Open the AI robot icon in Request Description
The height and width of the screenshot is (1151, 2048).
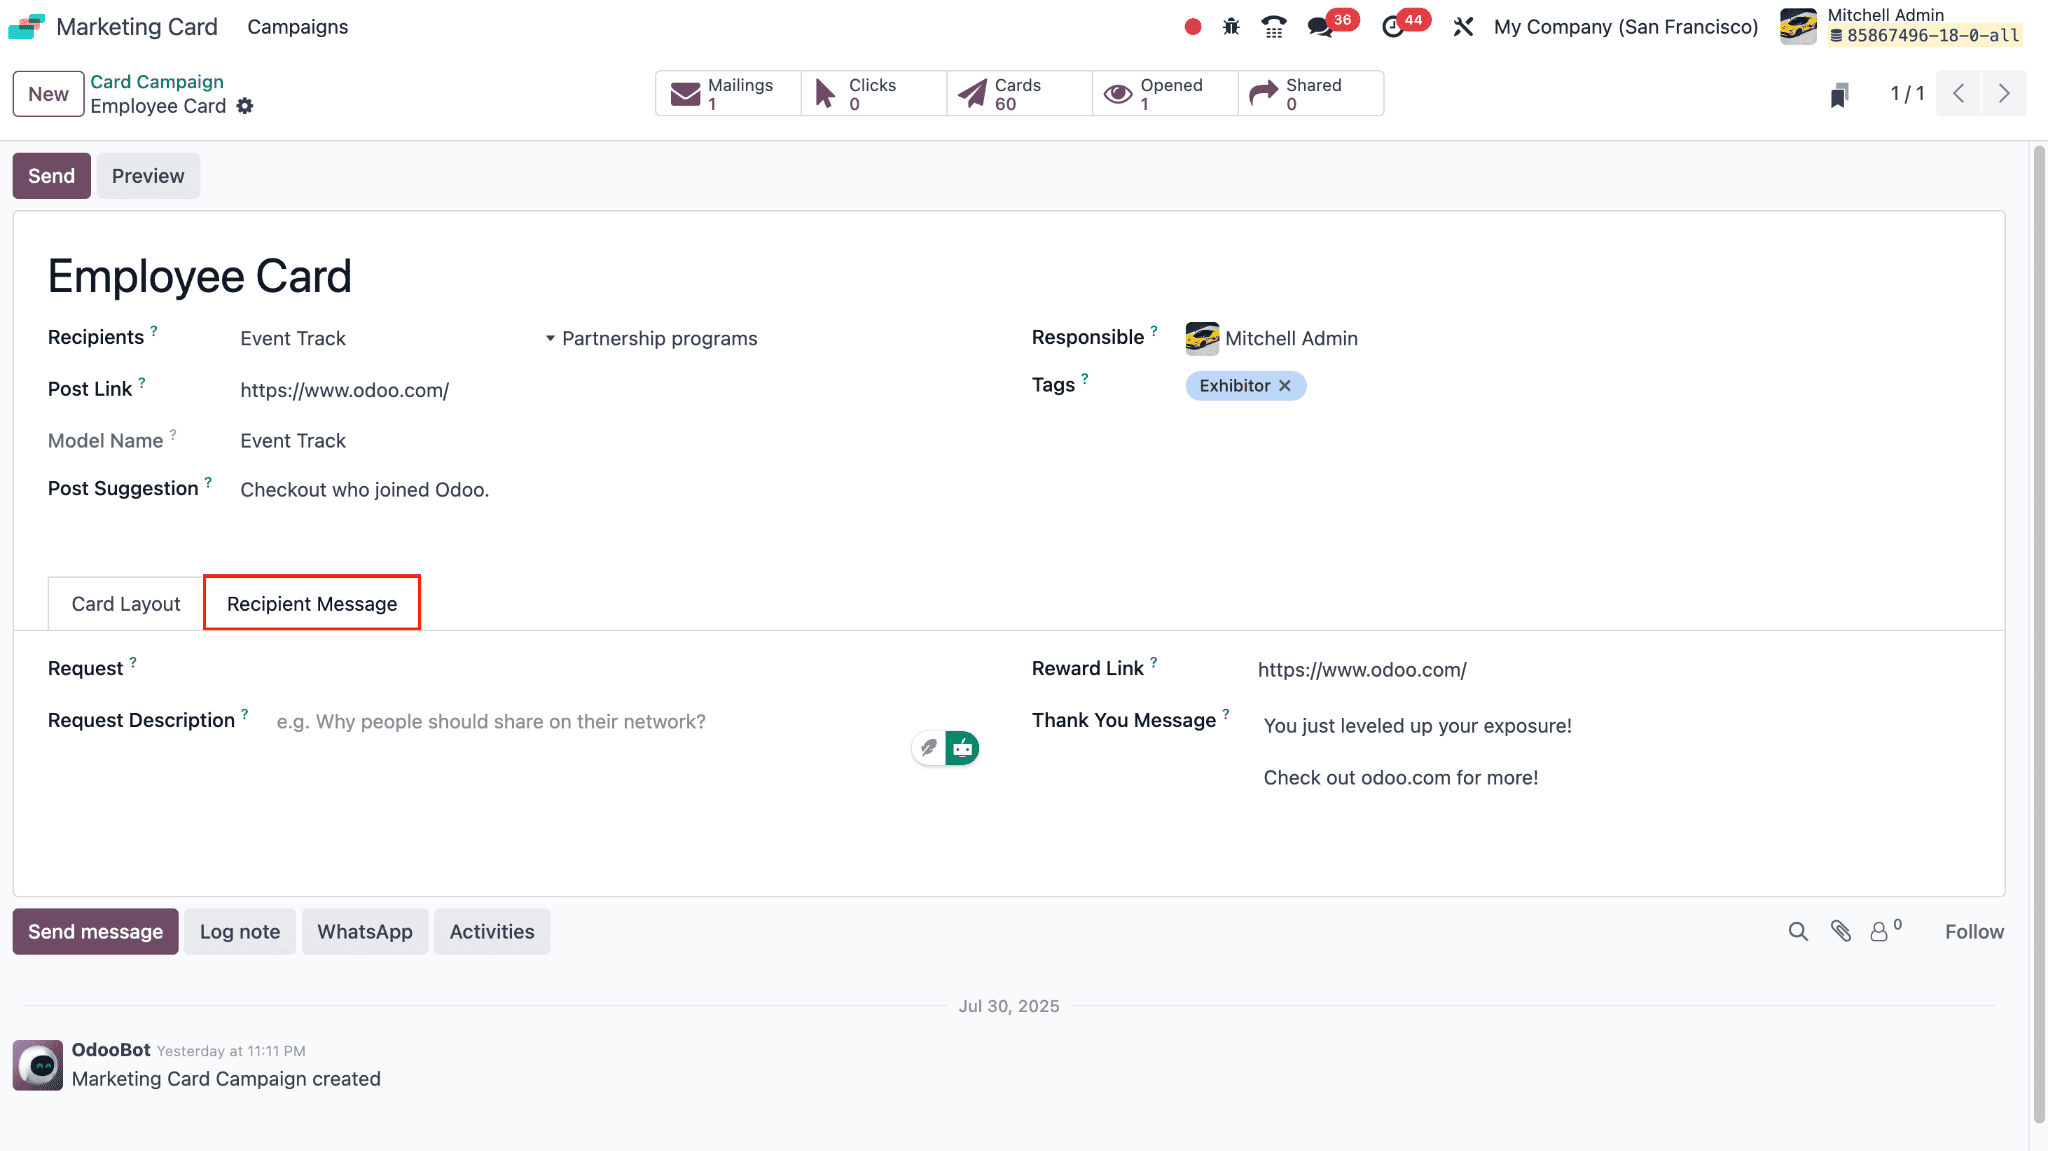962,748
